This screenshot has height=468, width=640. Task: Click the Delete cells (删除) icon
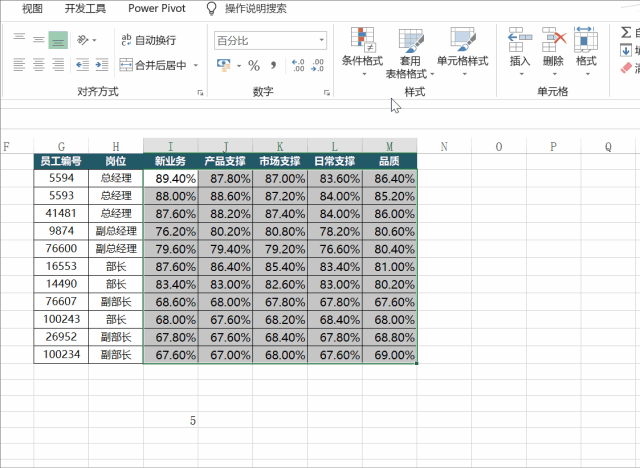point(553,47)
